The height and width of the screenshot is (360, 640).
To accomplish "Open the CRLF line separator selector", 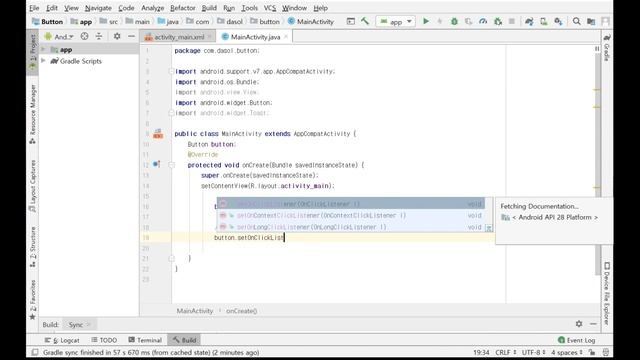I will click(x=506, y=352).
